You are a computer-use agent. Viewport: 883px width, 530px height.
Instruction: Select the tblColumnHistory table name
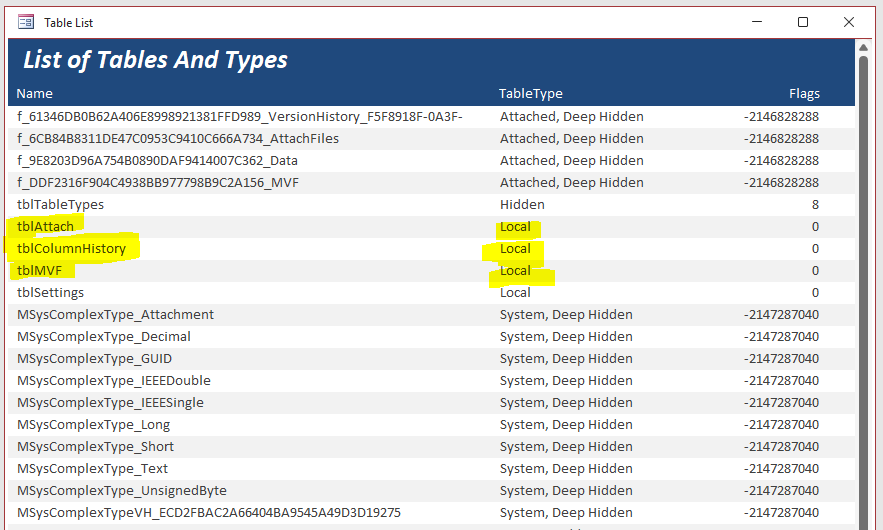point(72,248)
